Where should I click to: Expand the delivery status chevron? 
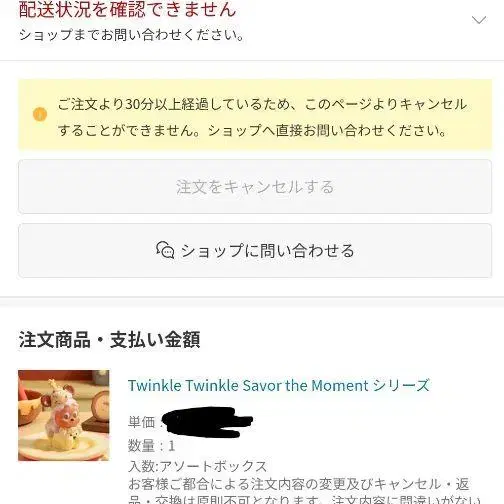coord(479,20)
